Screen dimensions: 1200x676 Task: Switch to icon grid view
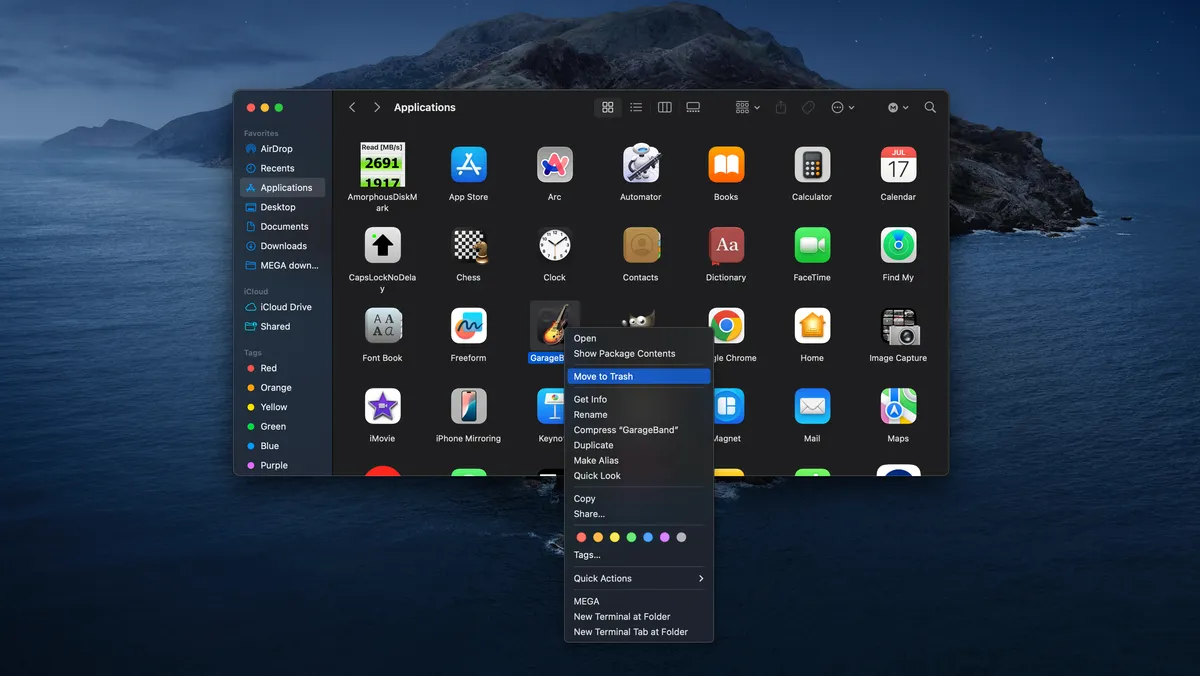607,107
